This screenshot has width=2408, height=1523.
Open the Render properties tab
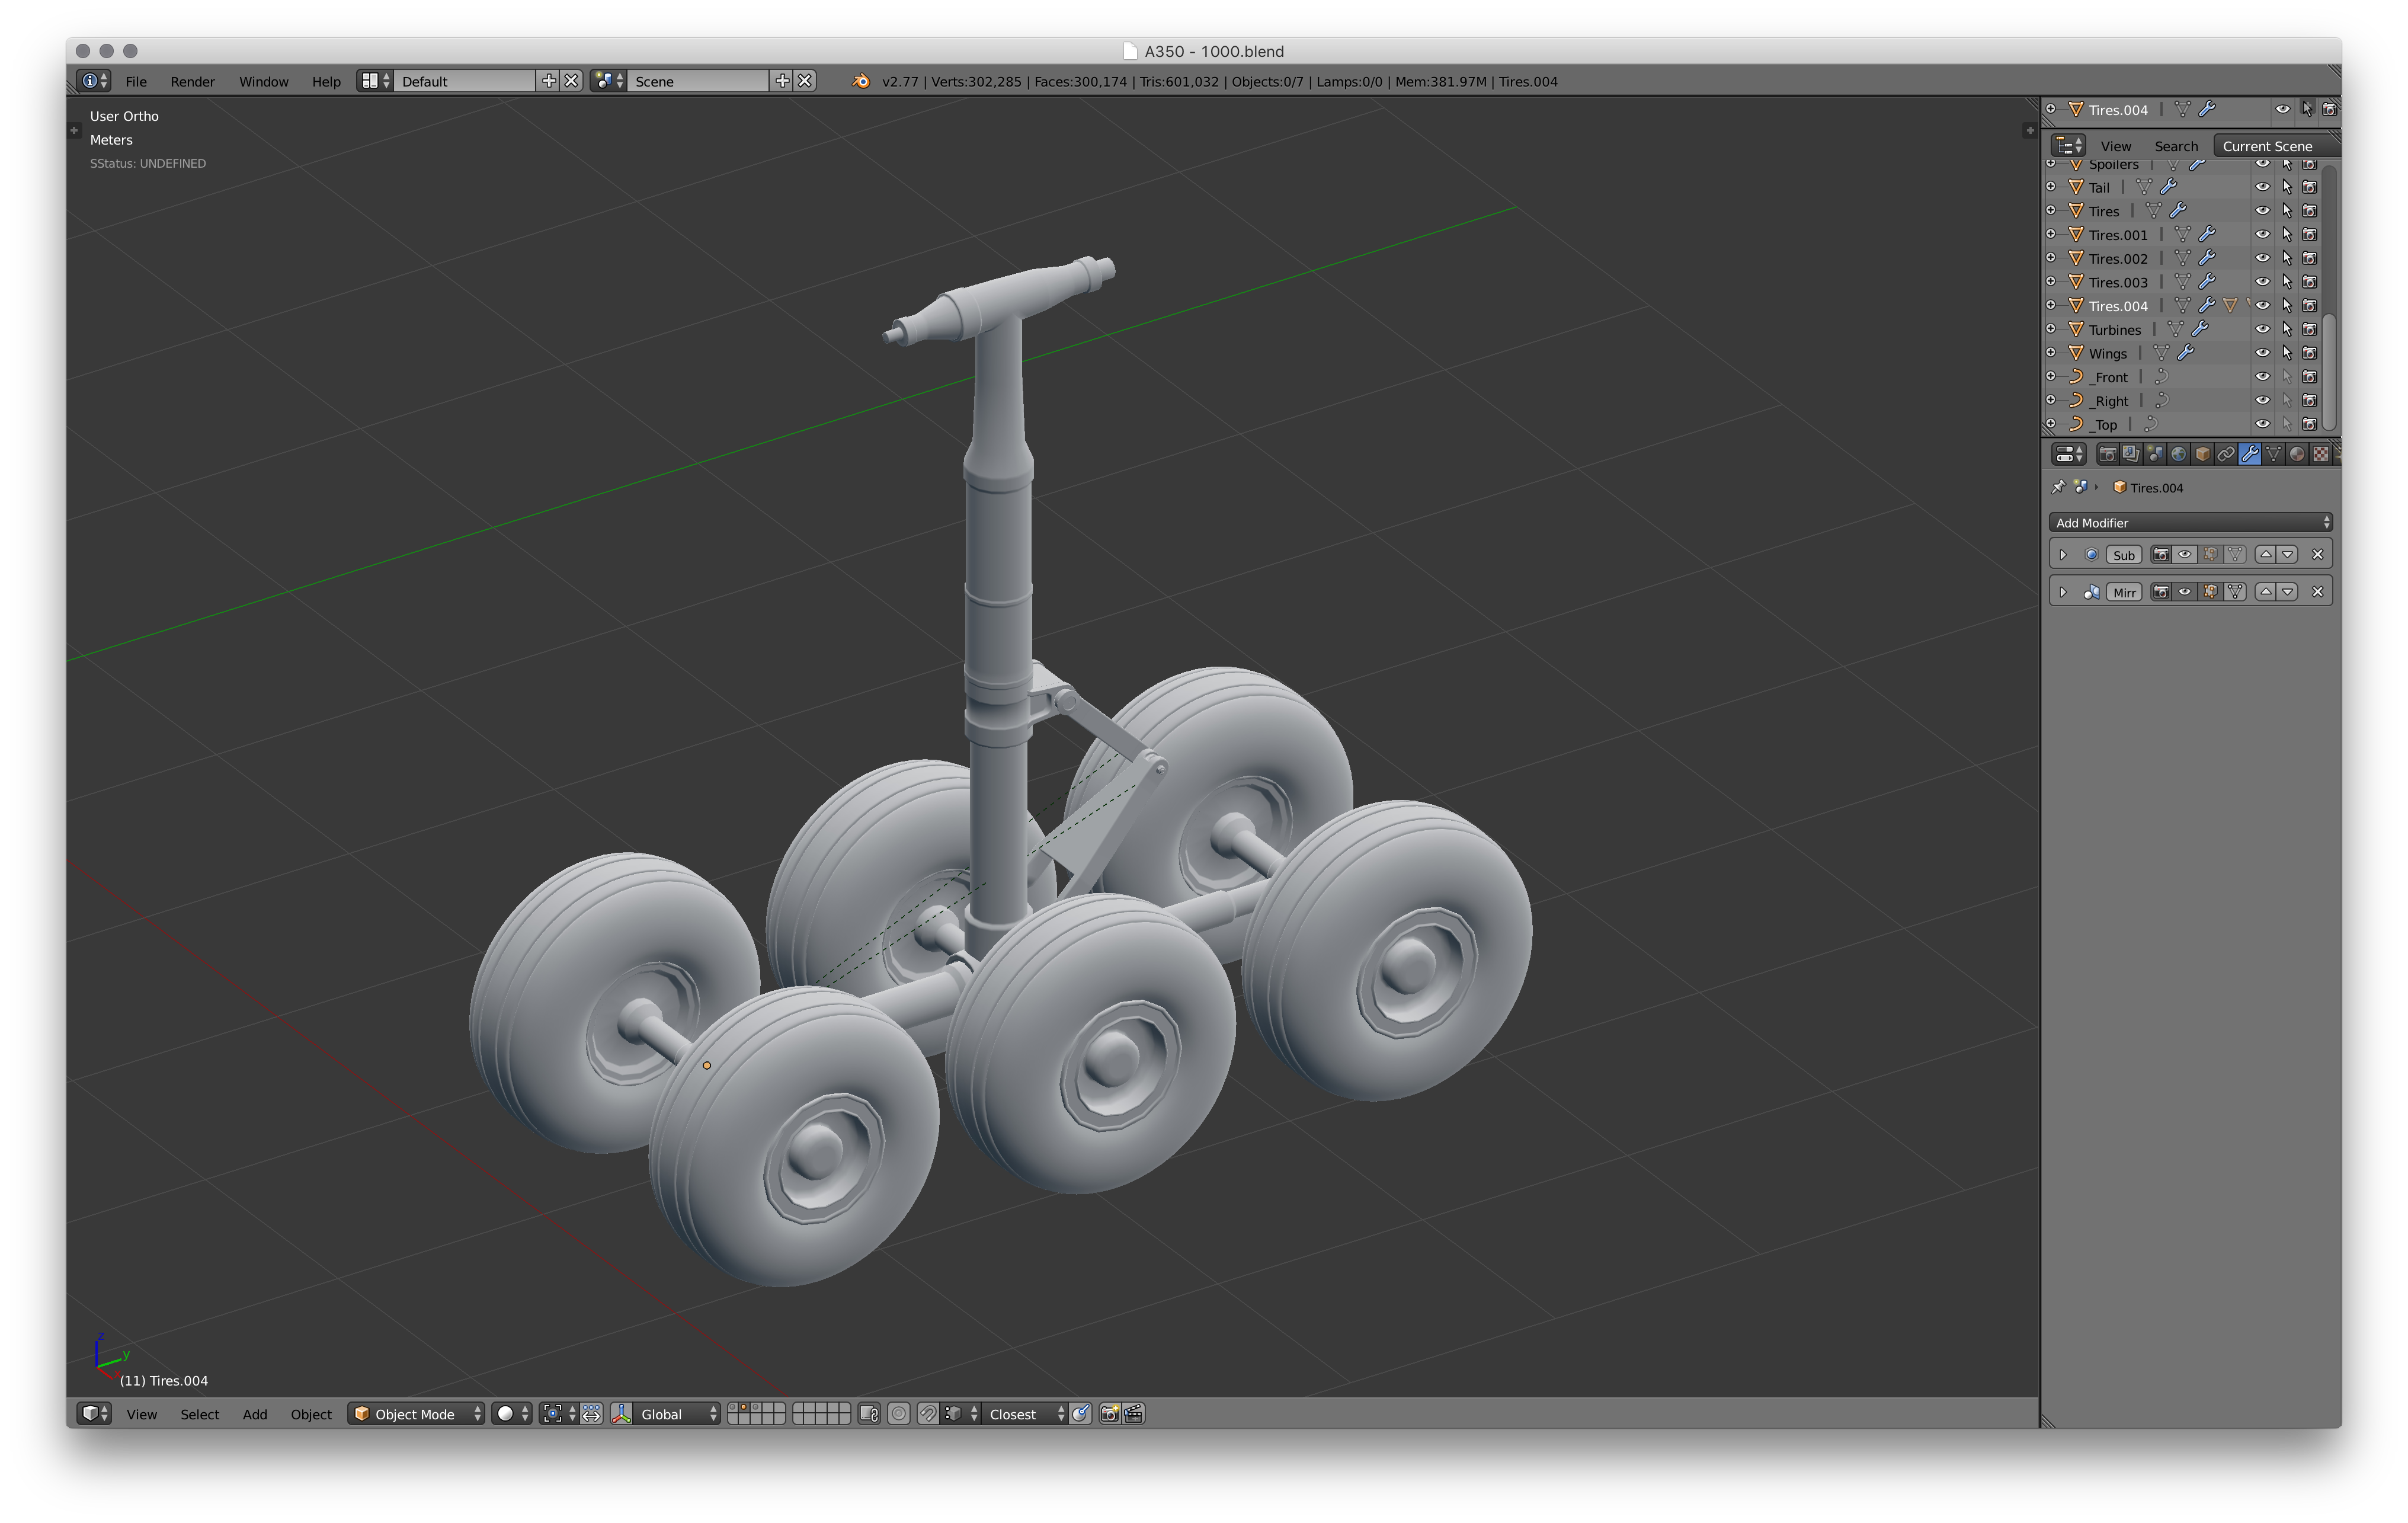tap(2107, 454)
